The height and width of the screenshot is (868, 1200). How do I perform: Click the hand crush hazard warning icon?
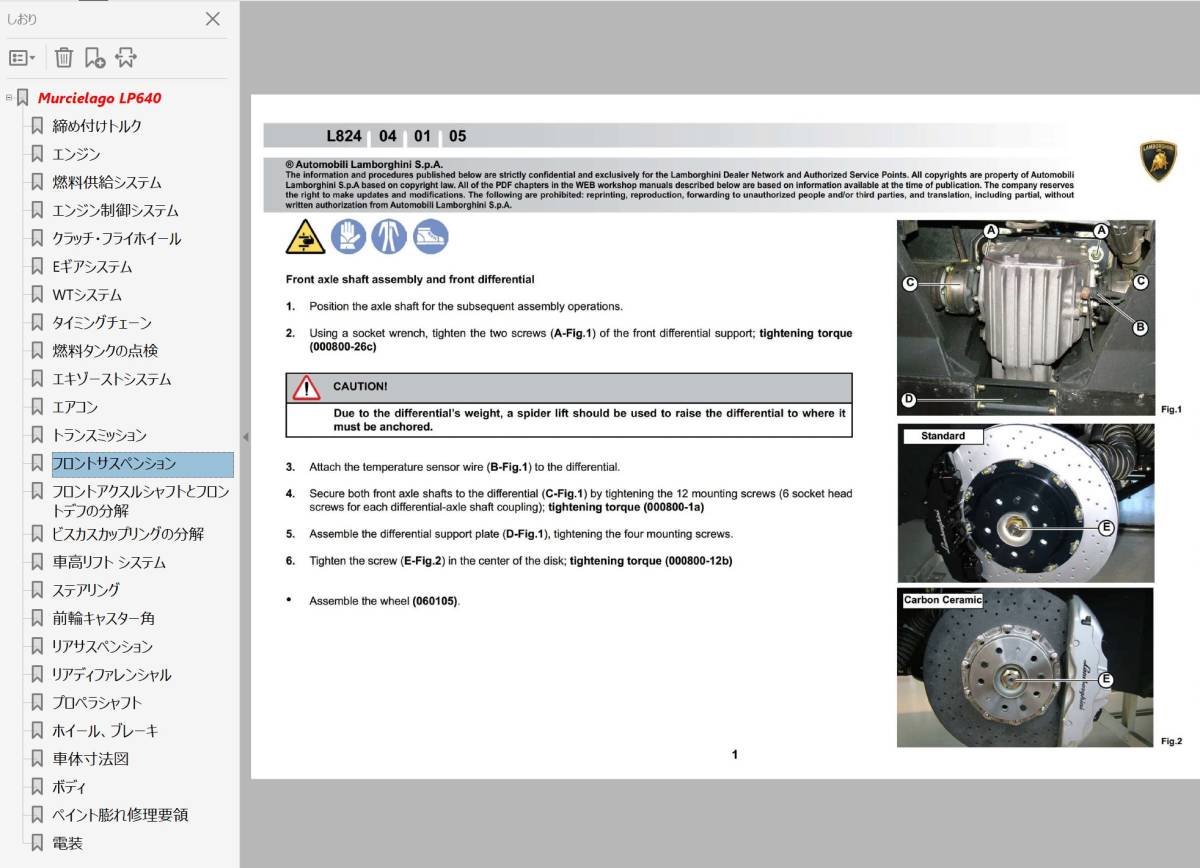coord(305,237)
